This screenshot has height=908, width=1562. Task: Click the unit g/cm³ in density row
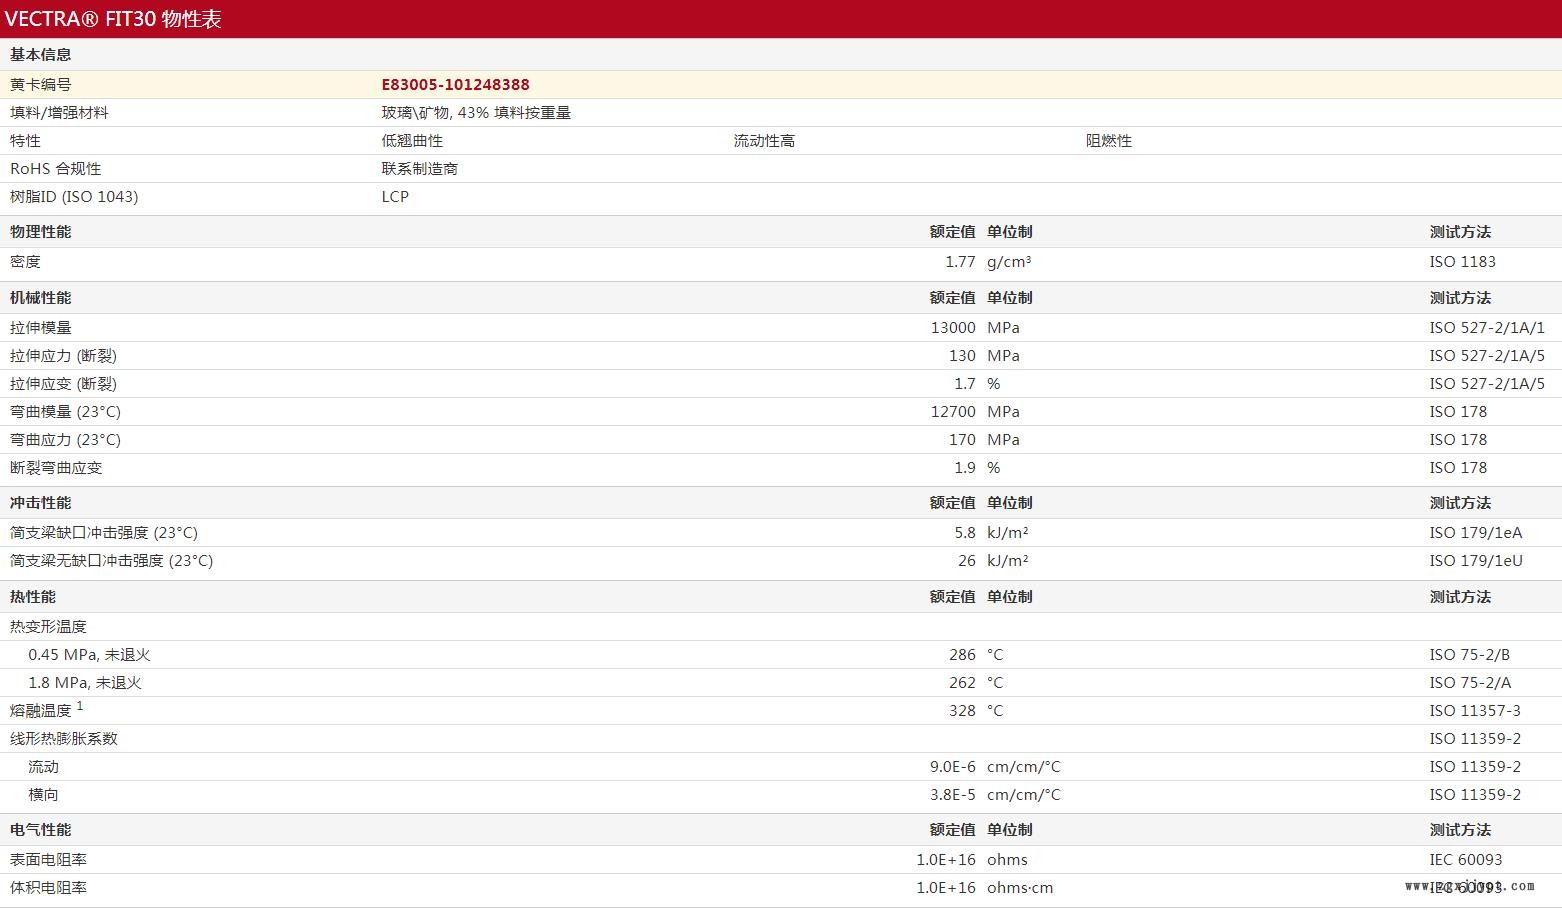tap(1009, 262)
